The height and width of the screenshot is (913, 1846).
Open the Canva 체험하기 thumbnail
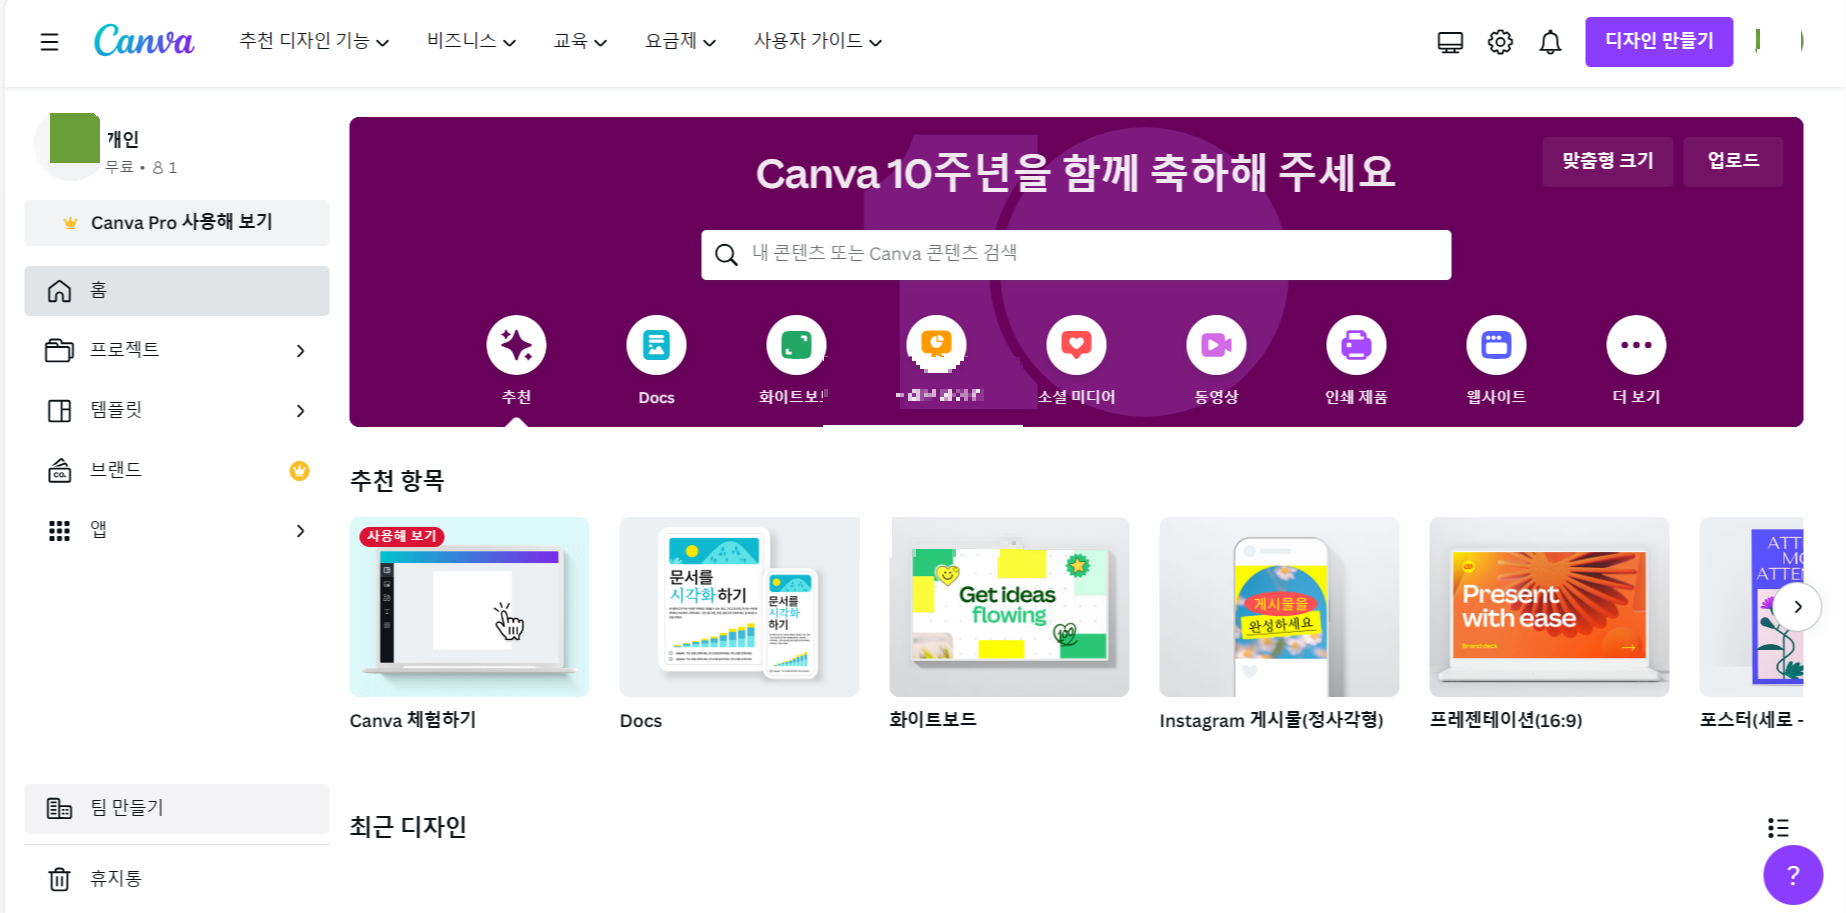[x=469, y=607]
